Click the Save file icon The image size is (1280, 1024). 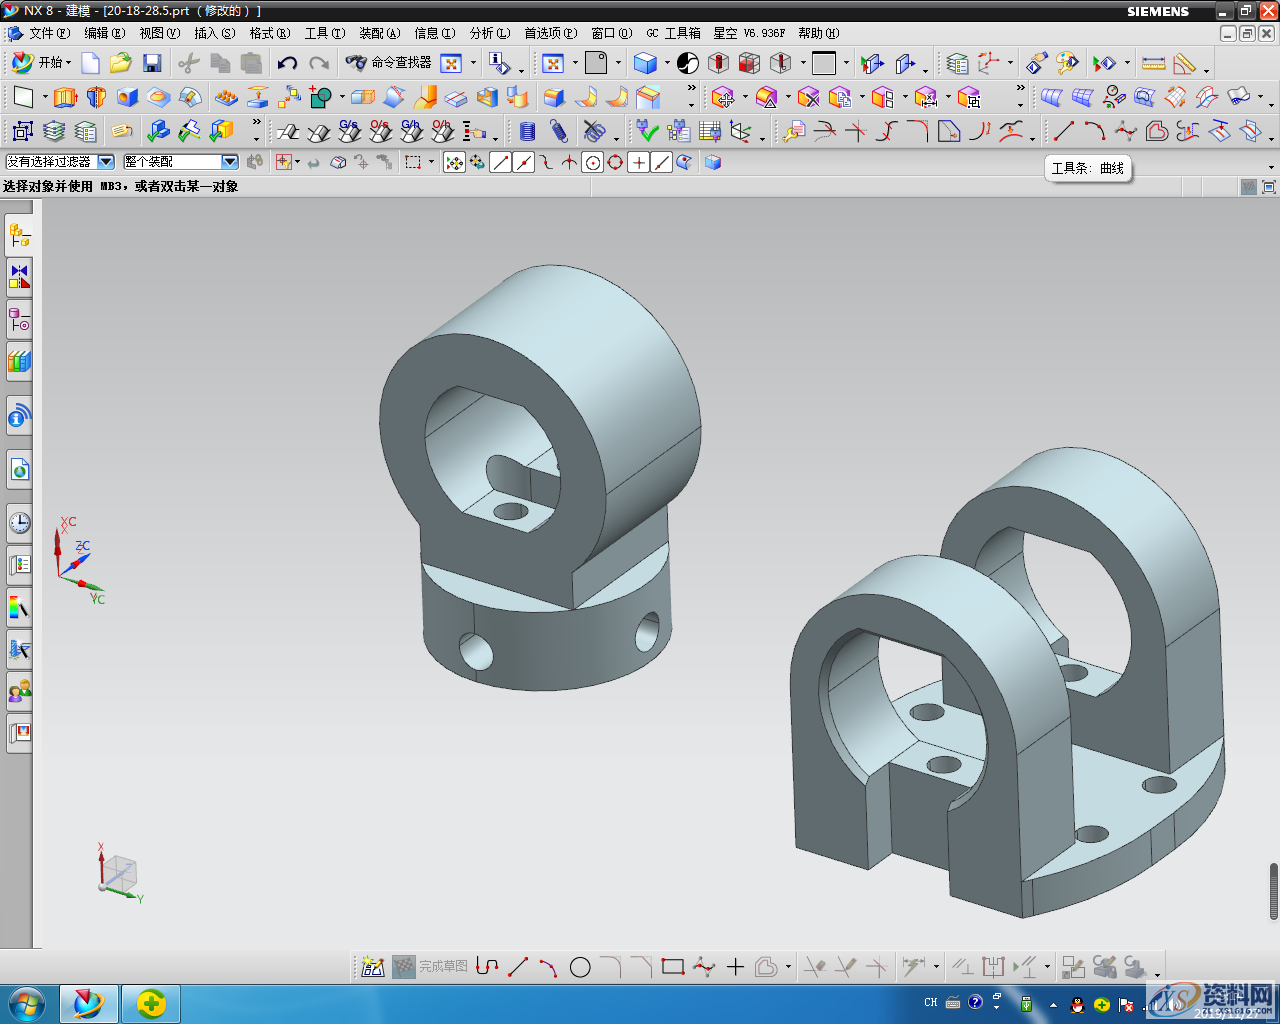[152, 63]
